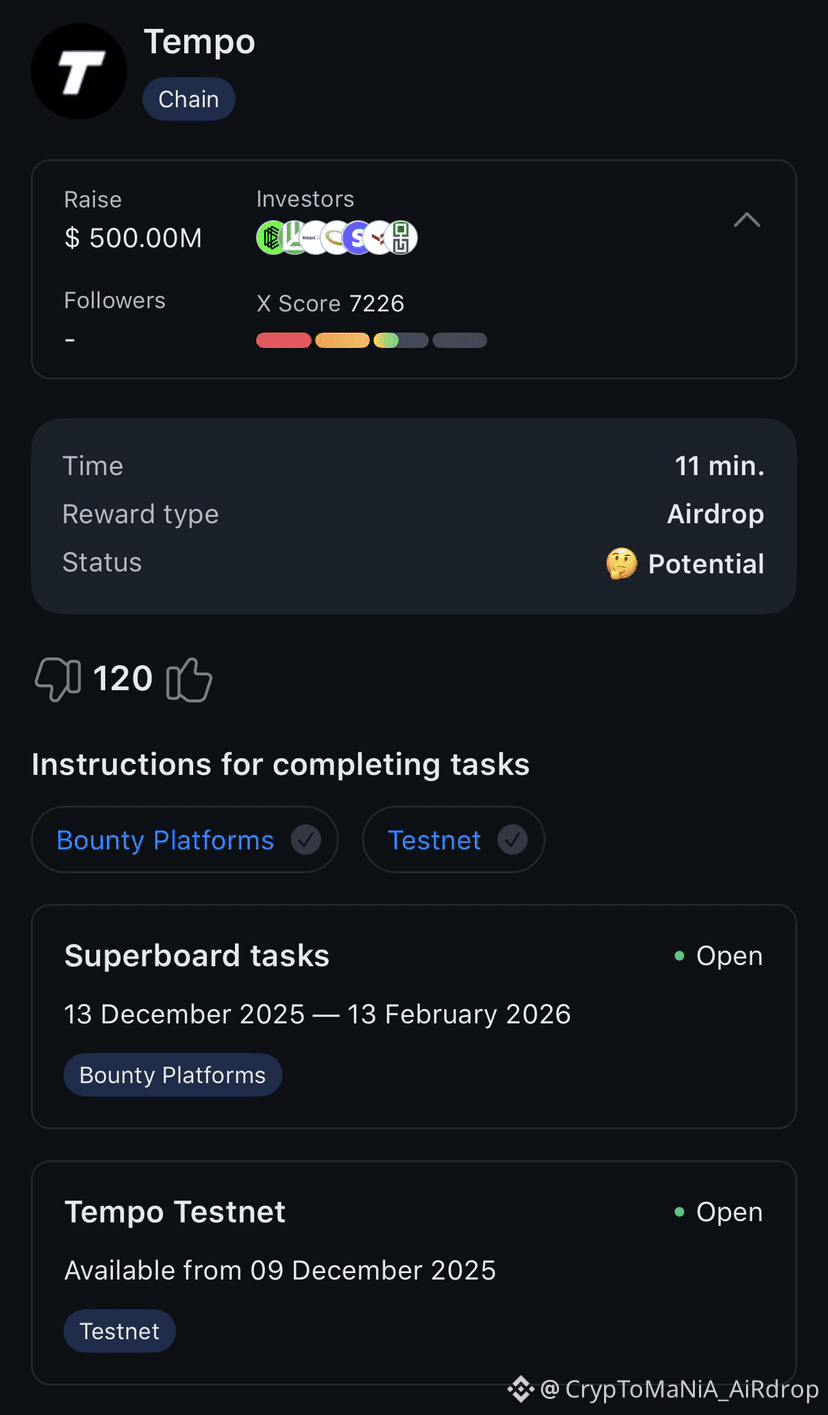
Task: Click the thinking face emoji beside Potential
Action: click(621, 564)
